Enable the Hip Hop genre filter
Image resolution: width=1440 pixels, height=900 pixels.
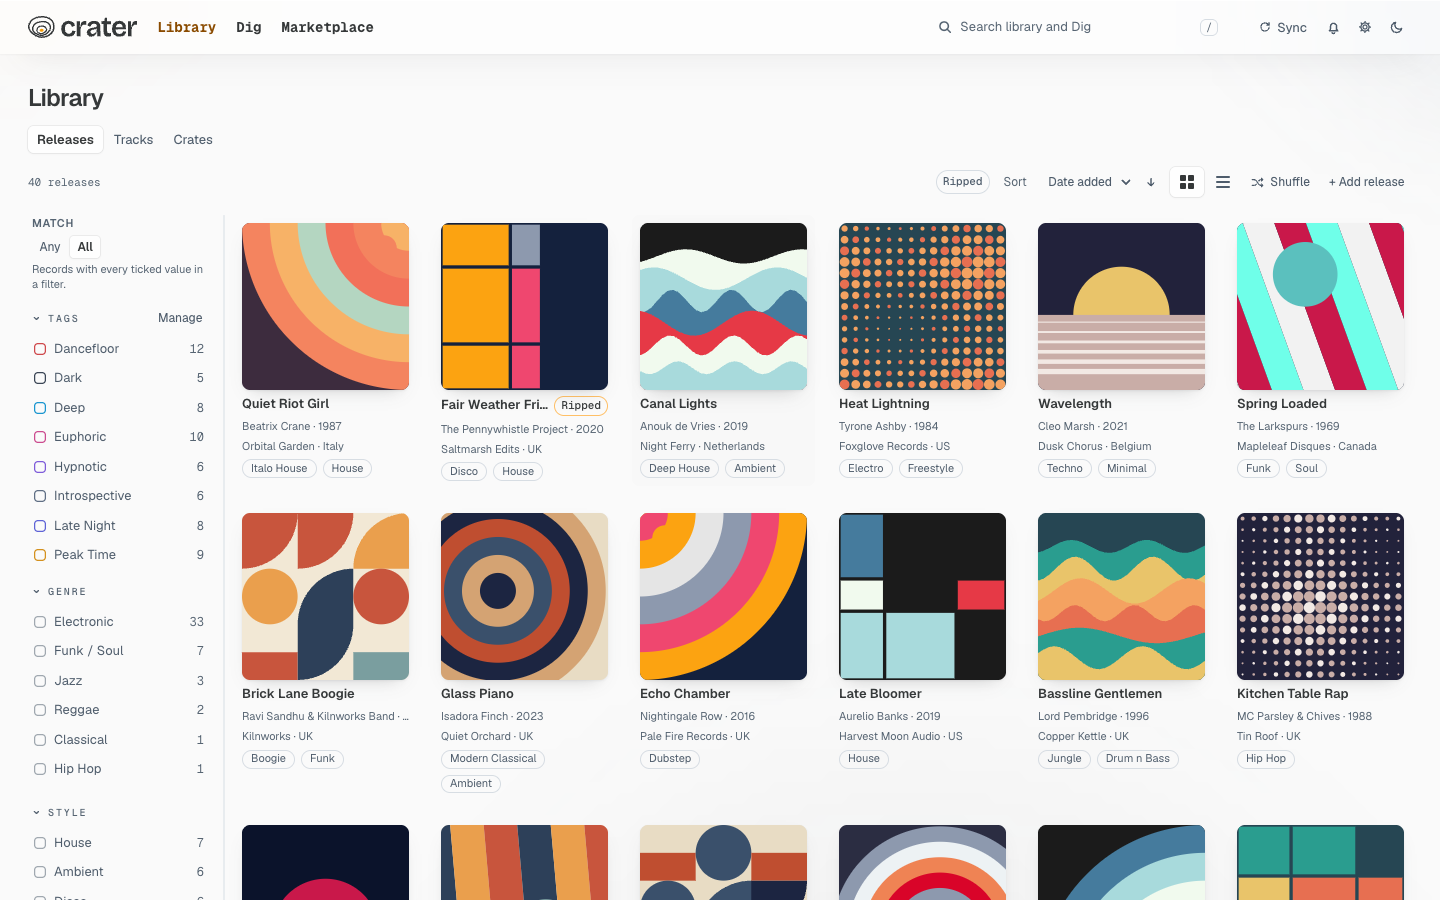(x=40, y=769)
